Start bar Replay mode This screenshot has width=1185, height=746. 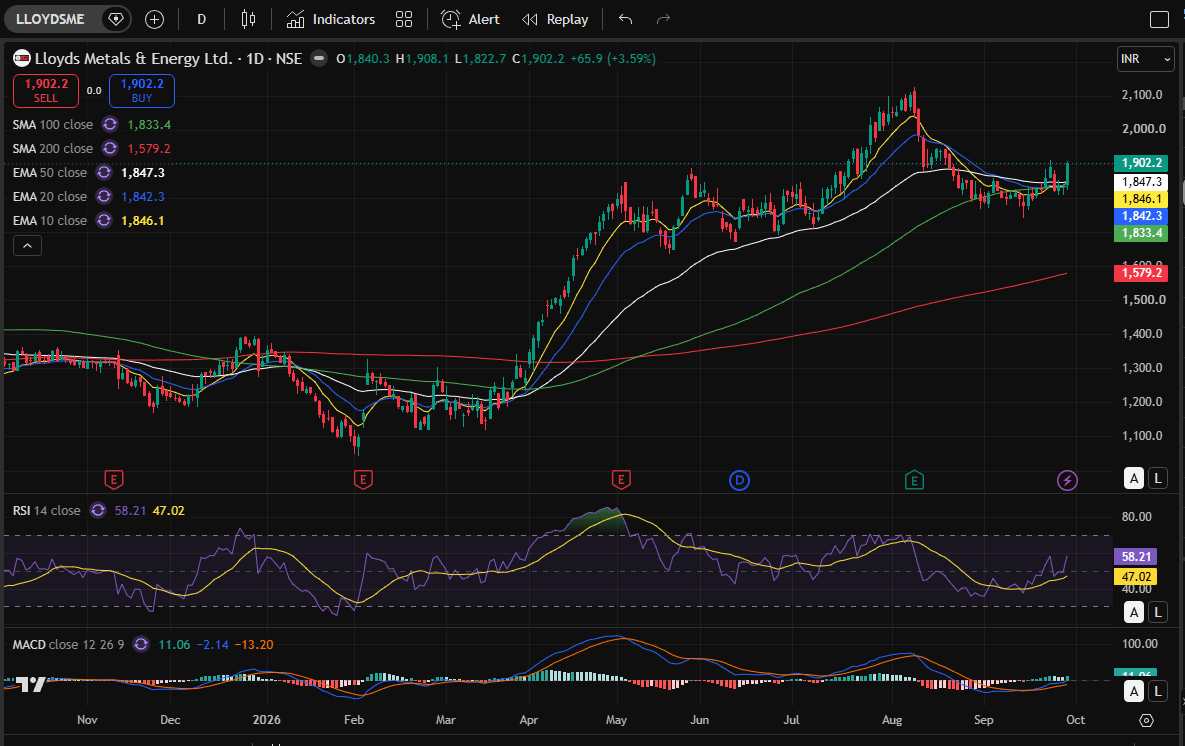555,20
